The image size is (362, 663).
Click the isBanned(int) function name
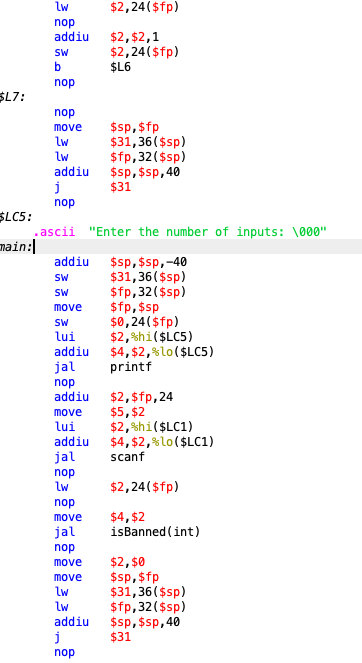point(155,532)
